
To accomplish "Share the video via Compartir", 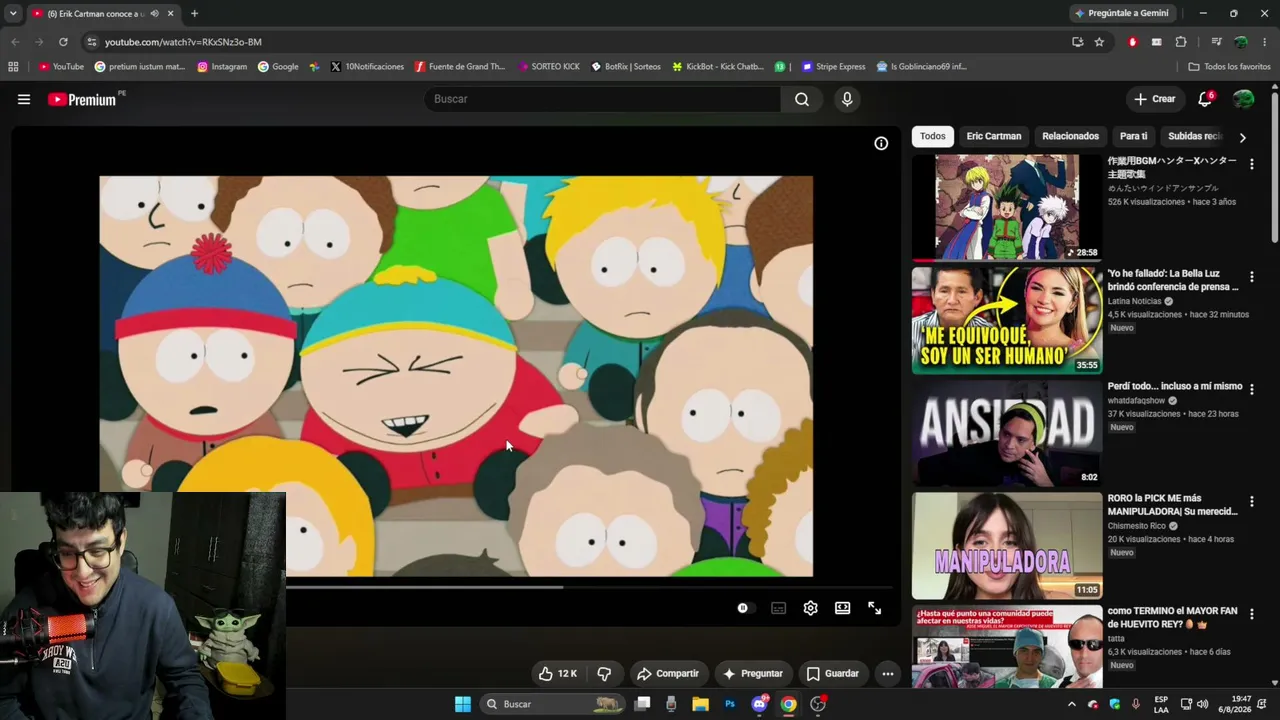I will pyautogui.click(x=668, y=674).
